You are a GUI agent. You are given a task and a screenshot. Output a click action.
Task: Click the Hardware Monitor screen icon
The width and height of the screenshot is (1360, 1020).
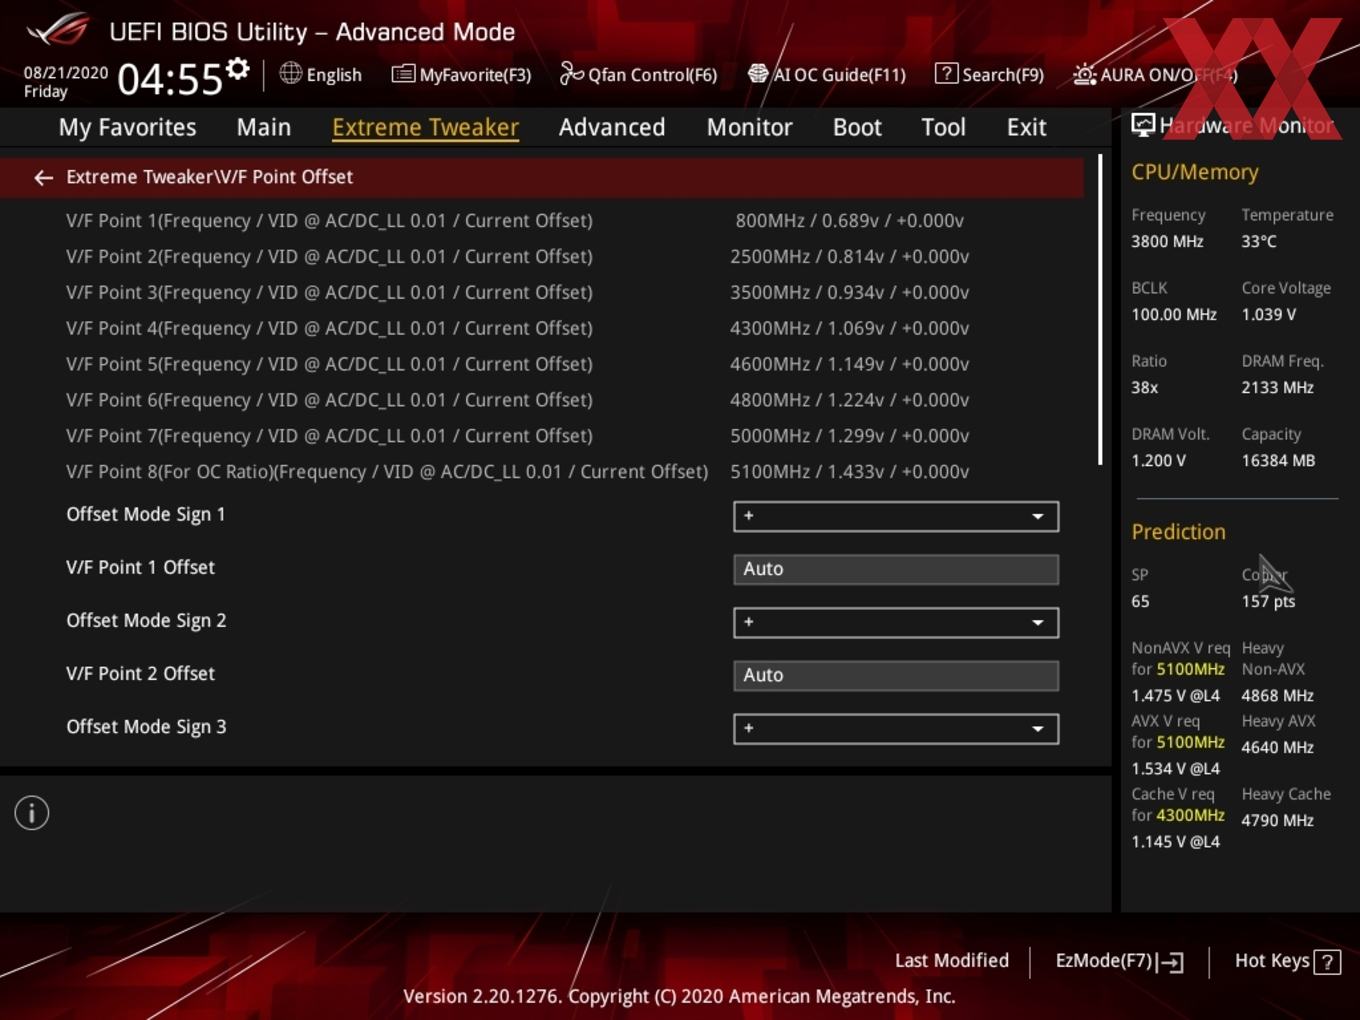coord(1143,125)
